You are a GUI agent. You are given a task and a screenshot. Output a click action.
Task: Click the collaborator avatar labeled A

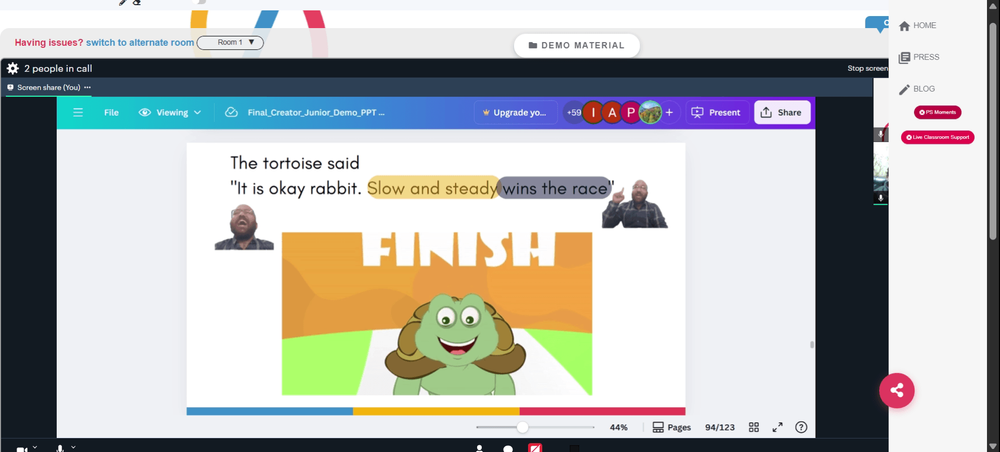612,112
